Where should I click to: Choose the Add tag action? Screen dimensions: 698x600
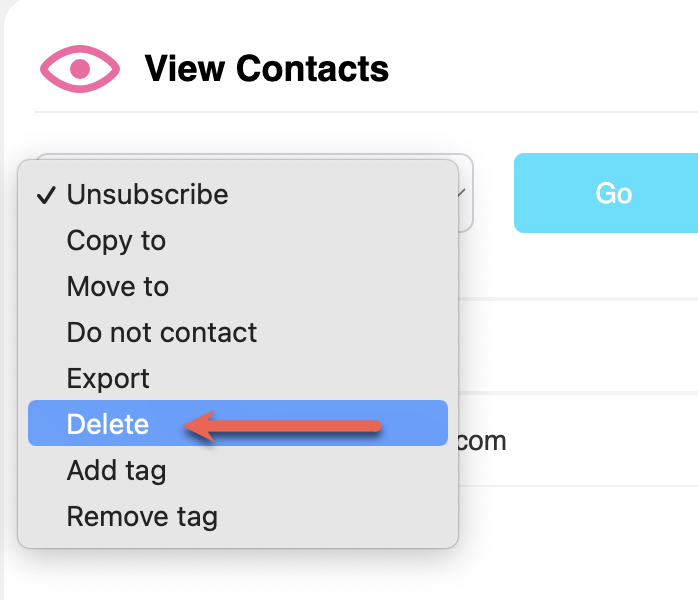[x=116, y=471]
